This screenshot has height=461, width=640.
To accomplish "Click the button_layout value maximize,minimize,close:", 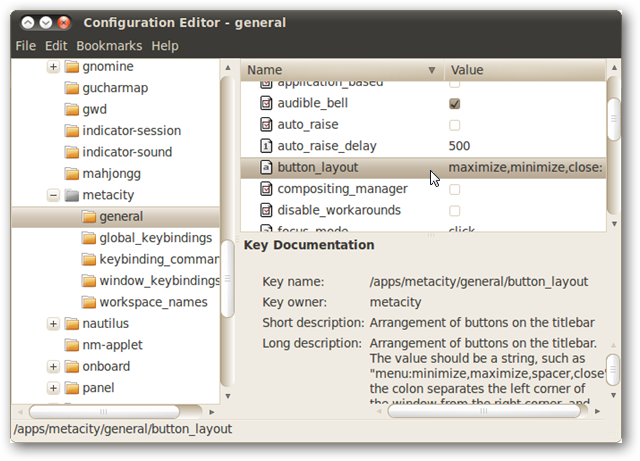I will [x=525, y=167].
